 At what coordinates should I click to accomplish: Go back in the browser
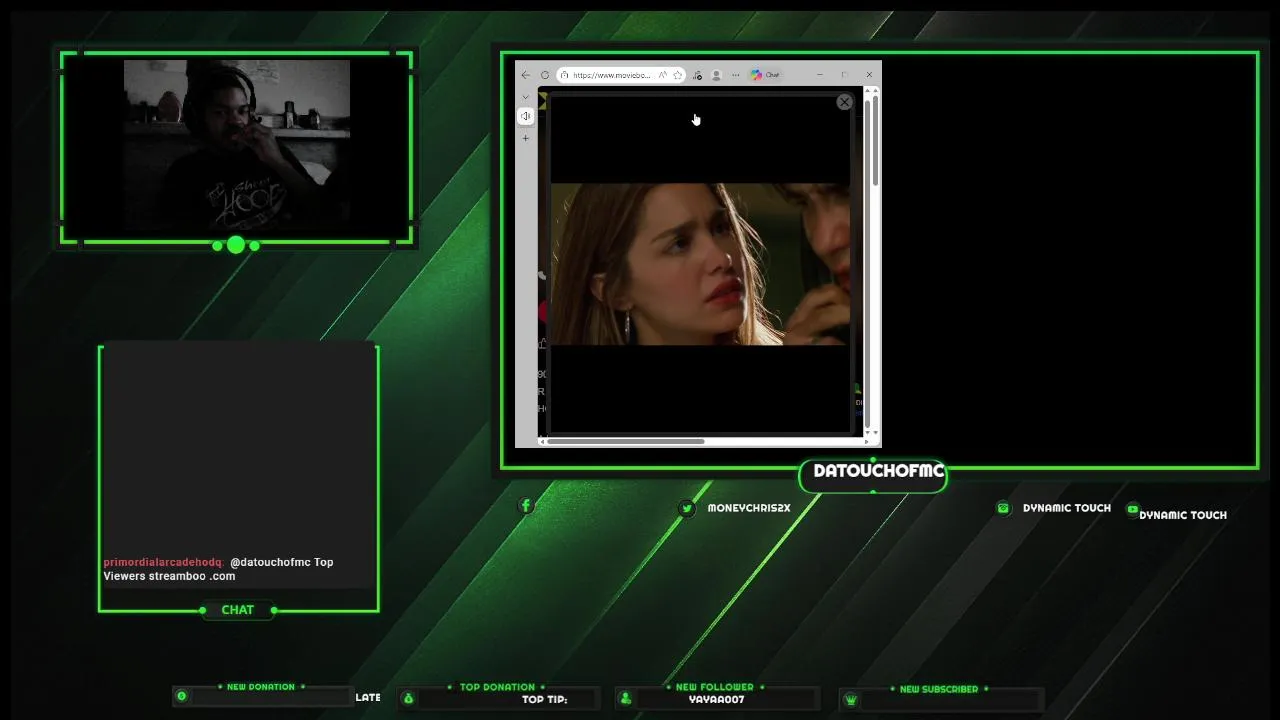coord(525,74)
